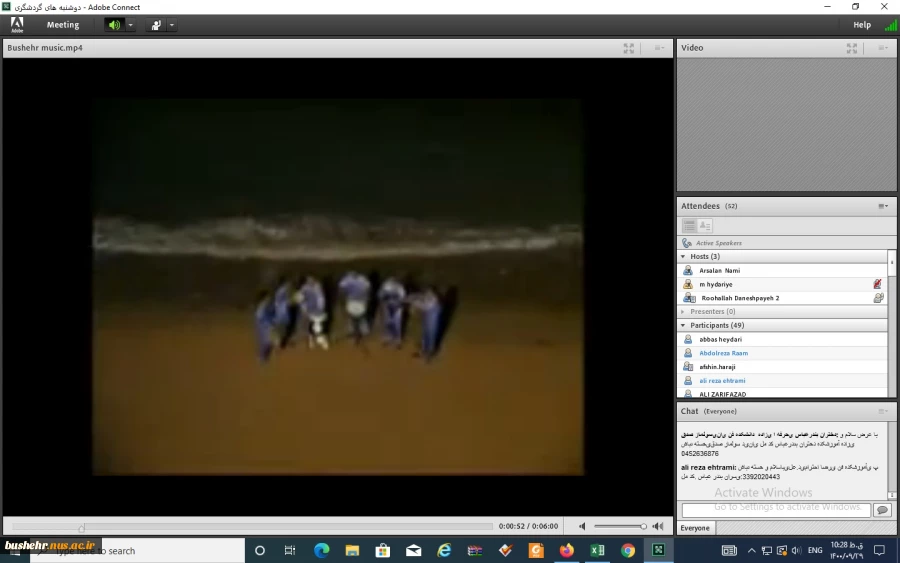900x563 pixels.
Task: Open Microsoft Store from taskbar
Action: click(382, 551)
